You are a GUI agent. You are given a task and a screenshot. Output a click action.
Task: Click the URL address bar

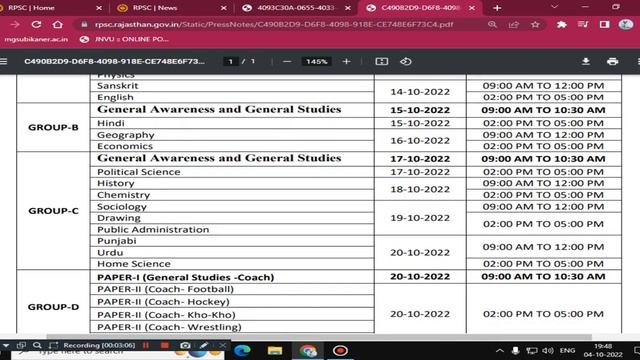click(273, 24)
